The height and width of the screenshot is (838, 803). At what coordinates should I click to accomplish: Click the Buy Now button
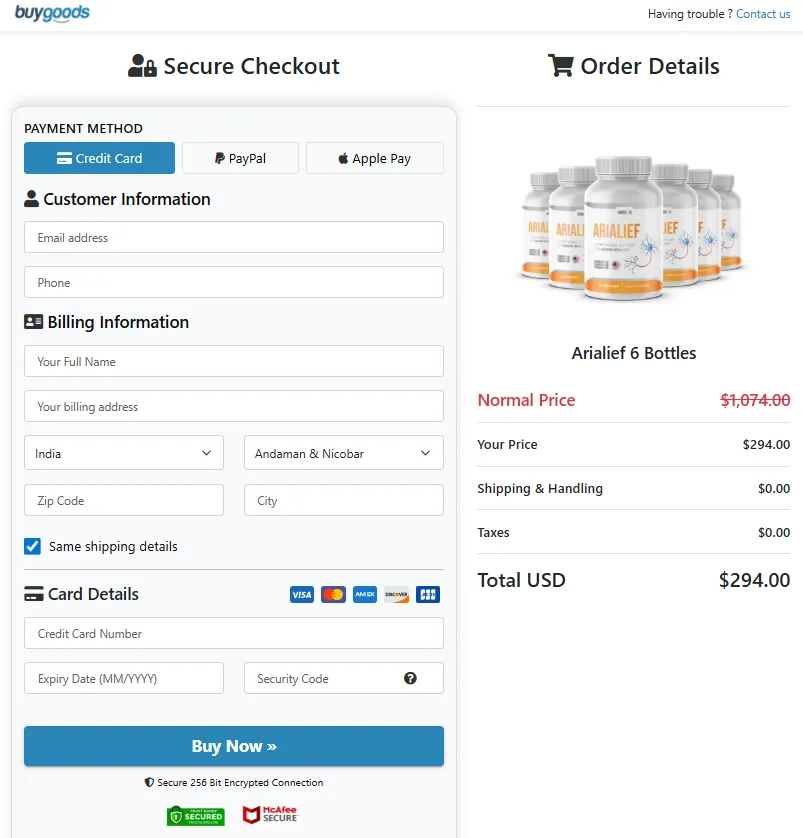click(234, 746)
